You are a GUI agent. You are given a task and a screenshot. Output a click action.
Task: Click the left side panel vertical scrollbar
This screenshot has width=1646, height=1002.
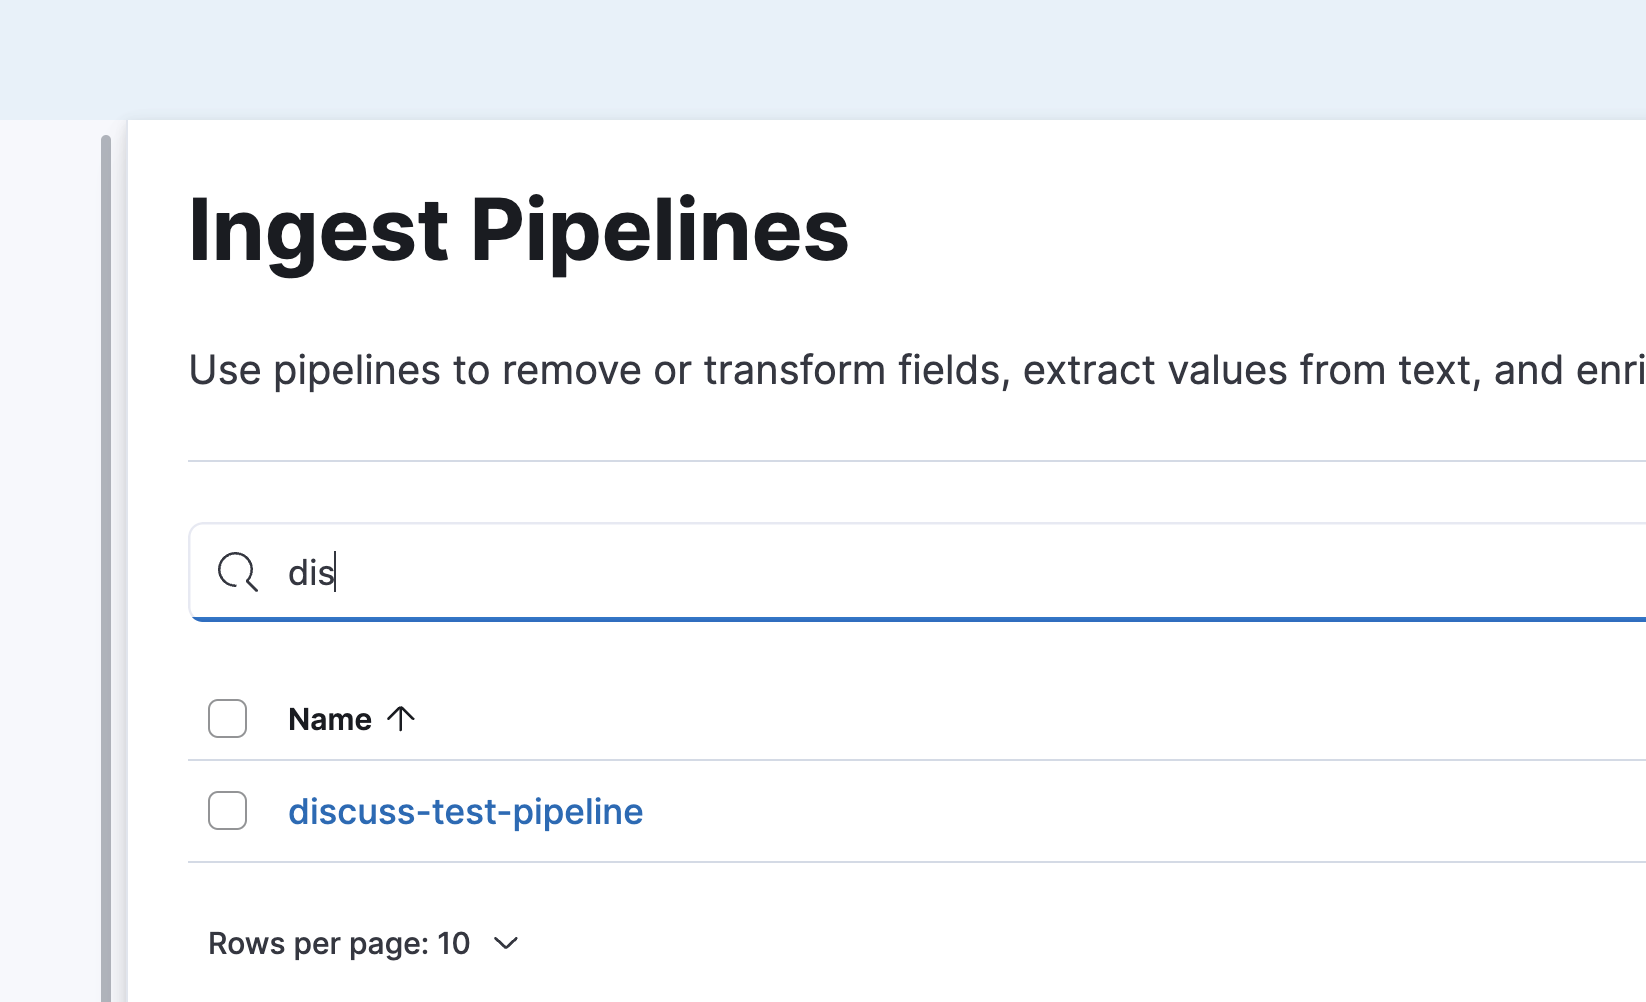coord(106,560)
